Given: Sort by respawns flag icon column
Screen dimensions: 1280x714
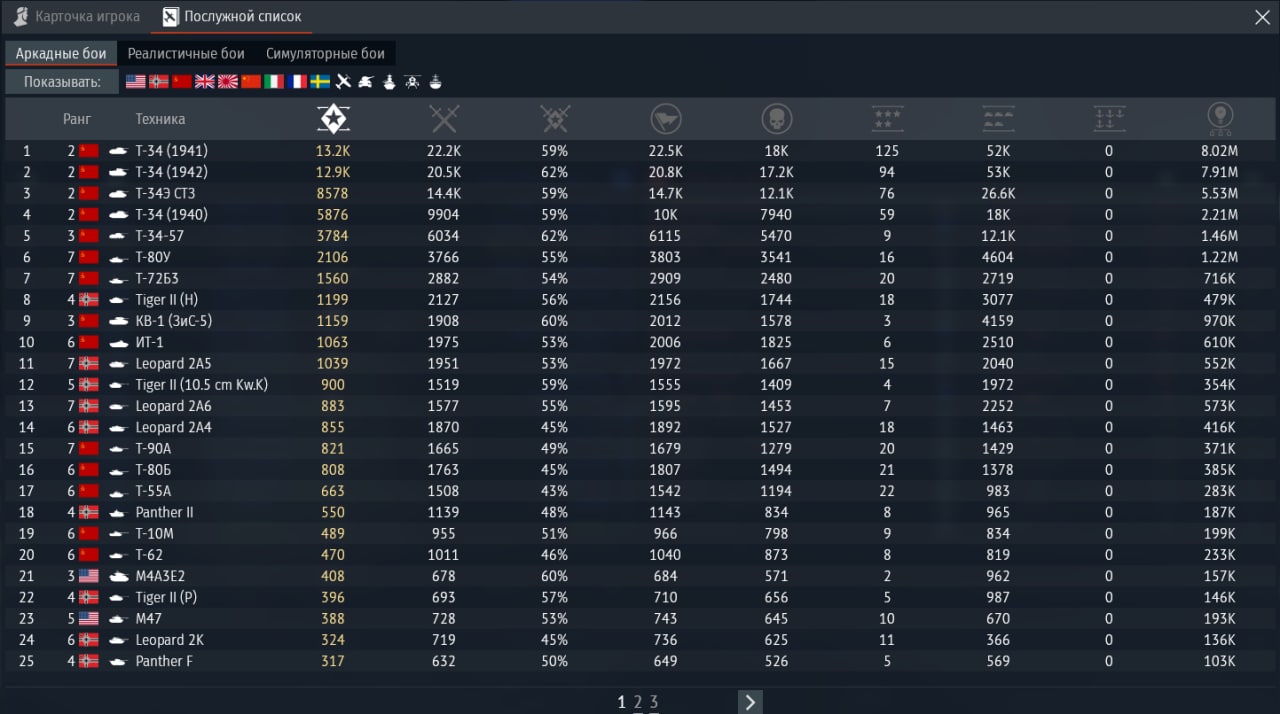Looking at the screenshot, I should [666, 119].
